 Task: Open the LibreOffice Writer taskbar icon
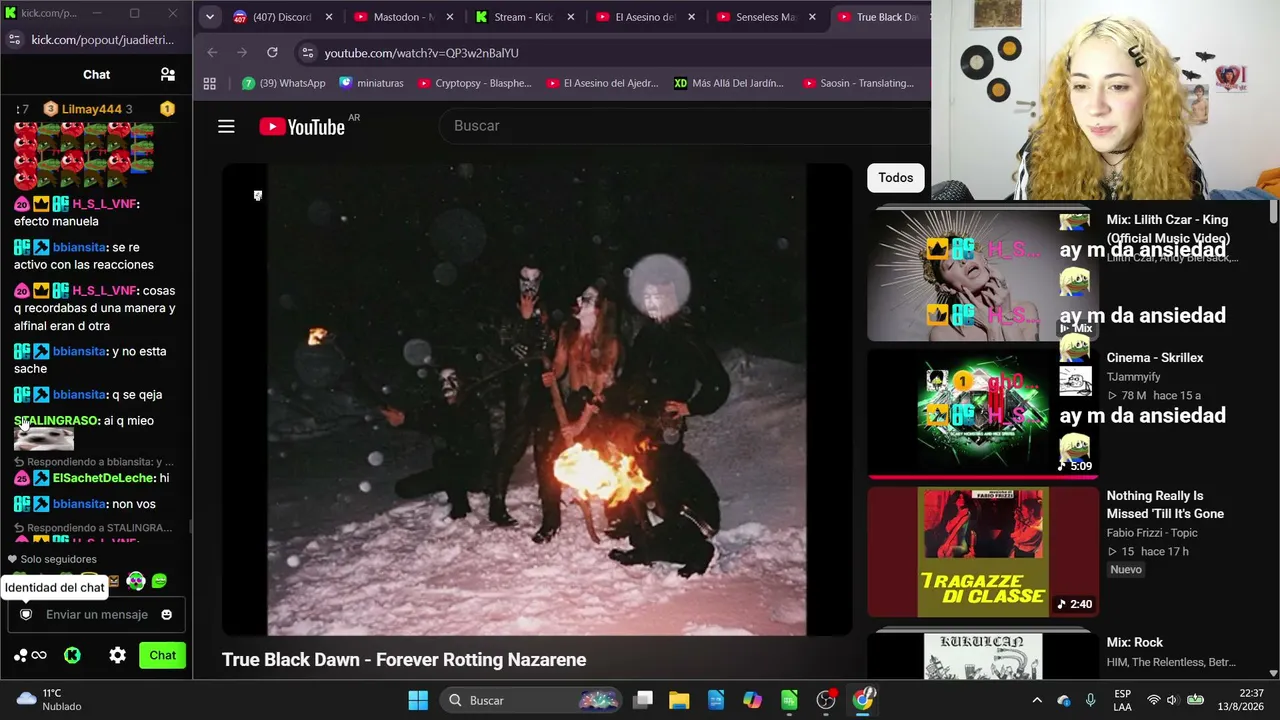pos(716,700)
